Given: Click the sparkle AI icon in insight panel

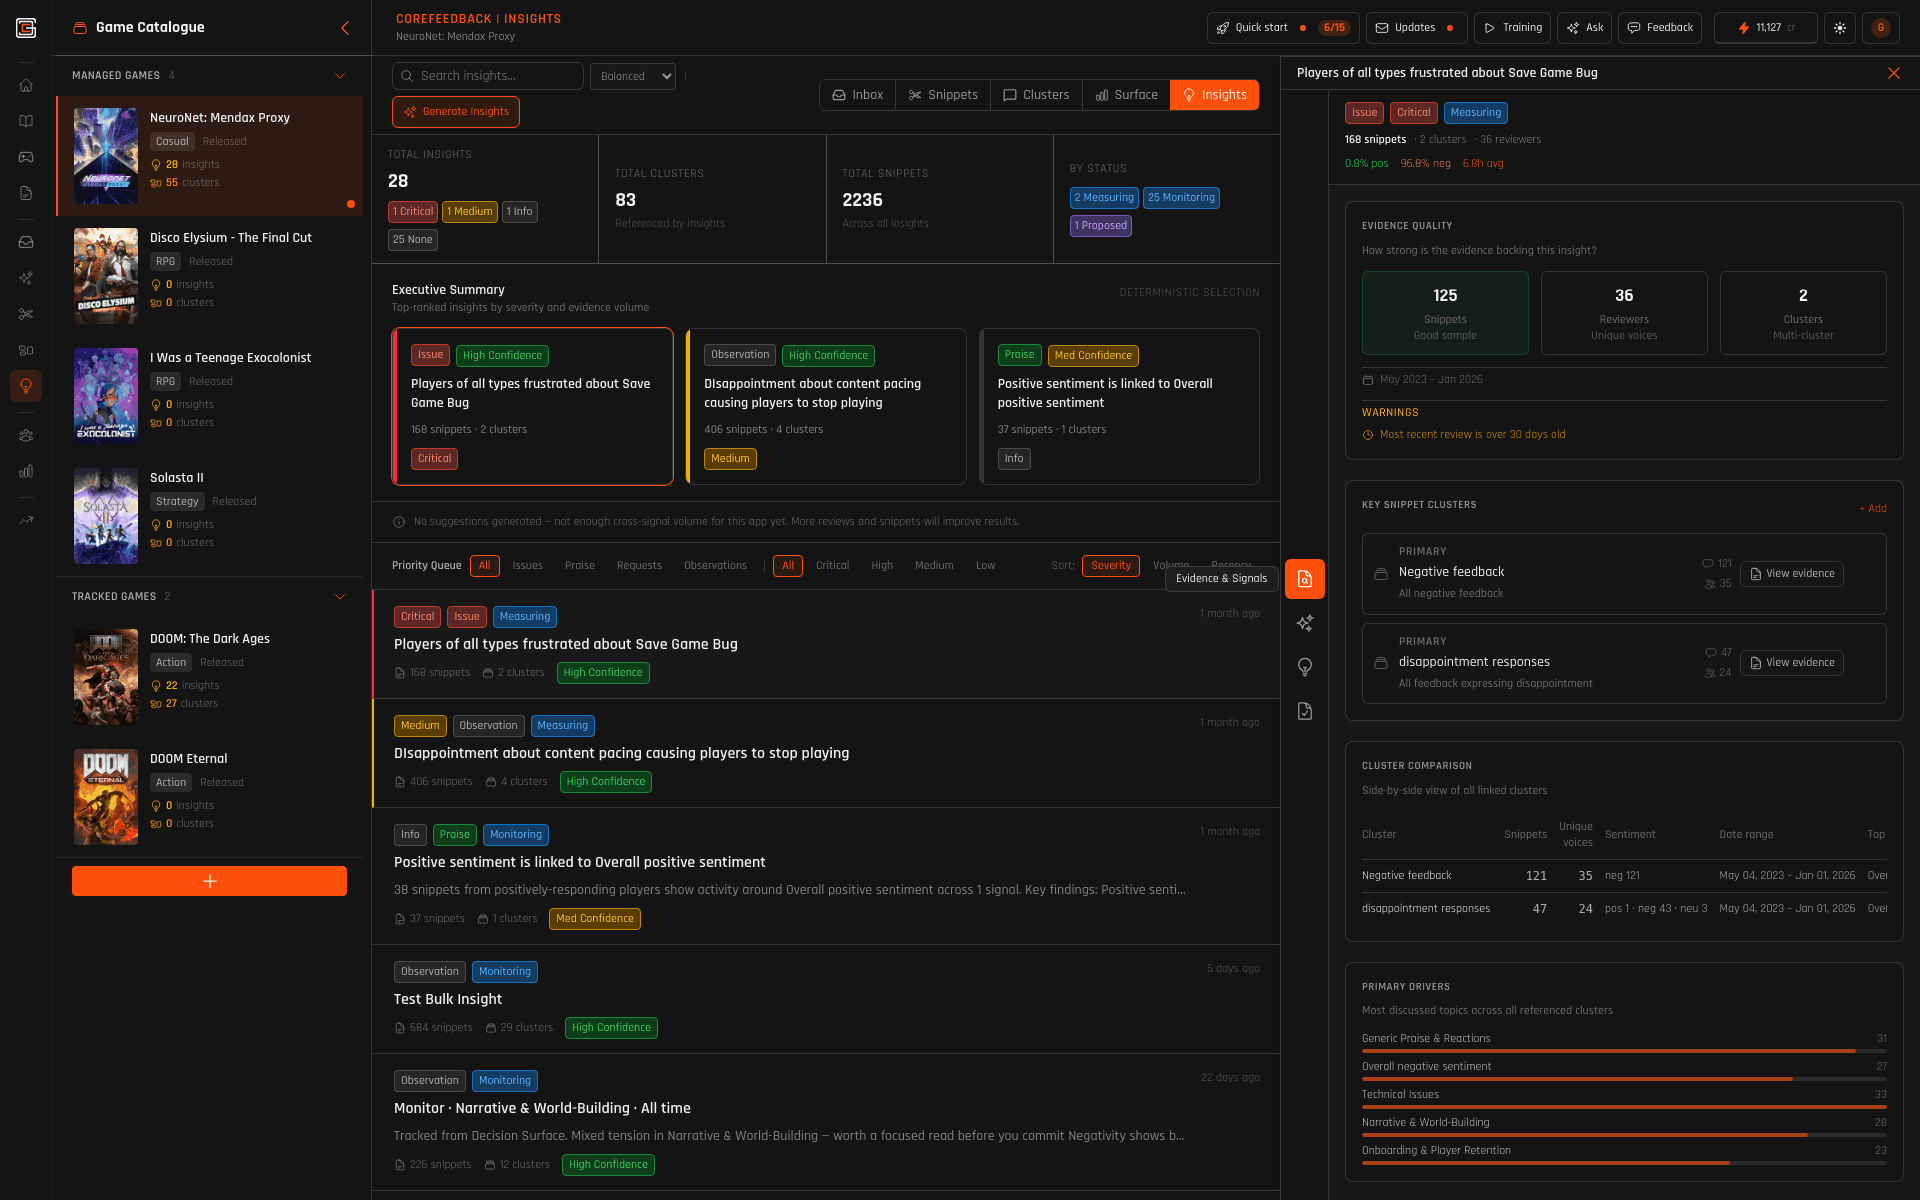Looking at the screenshot, I should tap(1305, 623).
